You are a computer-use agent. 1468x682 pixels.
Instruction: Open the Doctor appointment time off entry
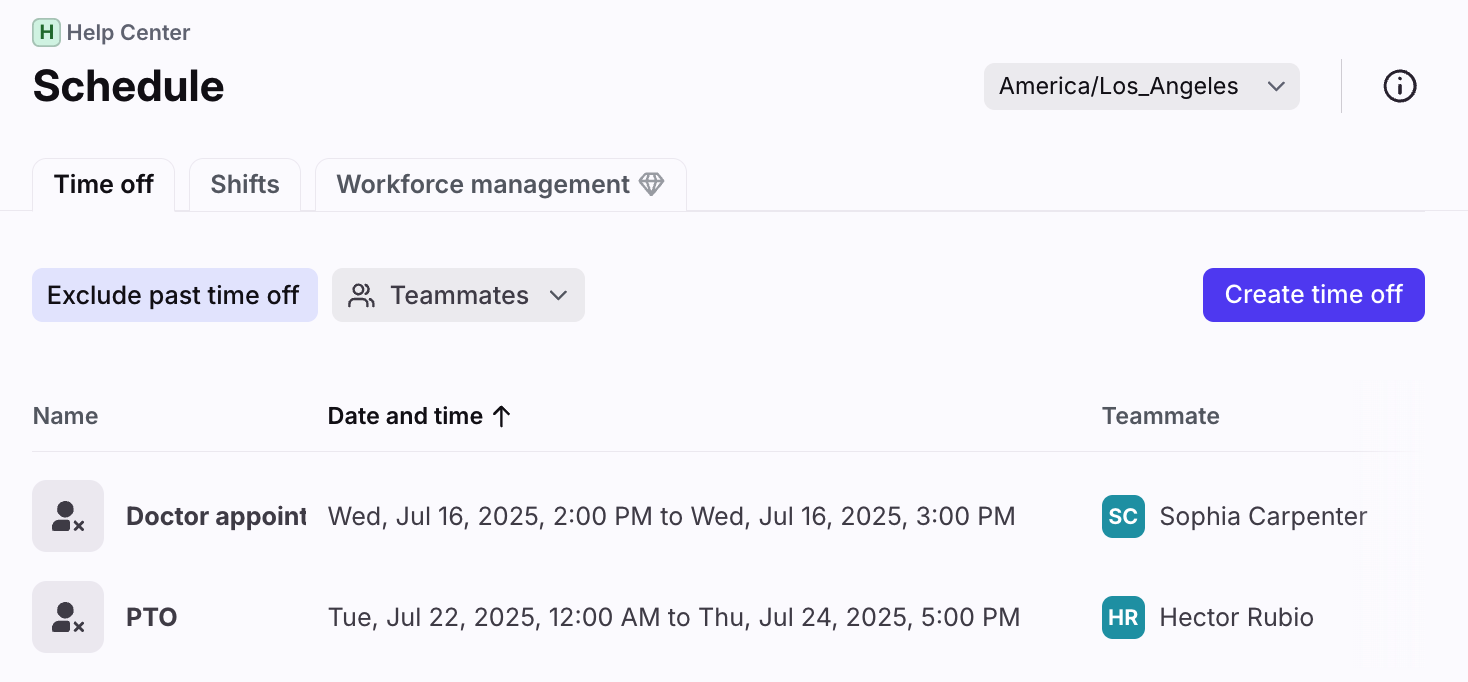pyautogui.click(x=216, y=516)
